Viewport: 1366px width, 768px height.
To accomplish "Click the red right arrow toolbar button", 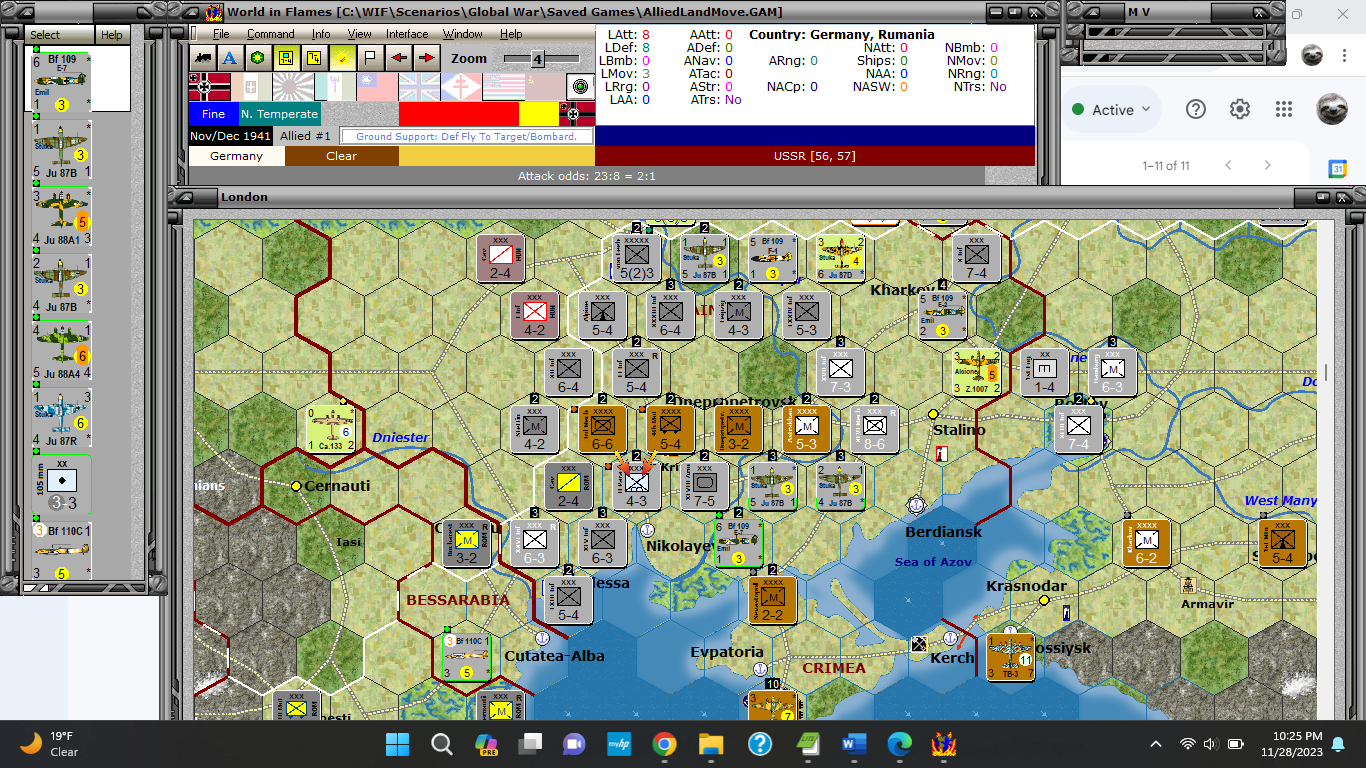I will pos(426,58).
